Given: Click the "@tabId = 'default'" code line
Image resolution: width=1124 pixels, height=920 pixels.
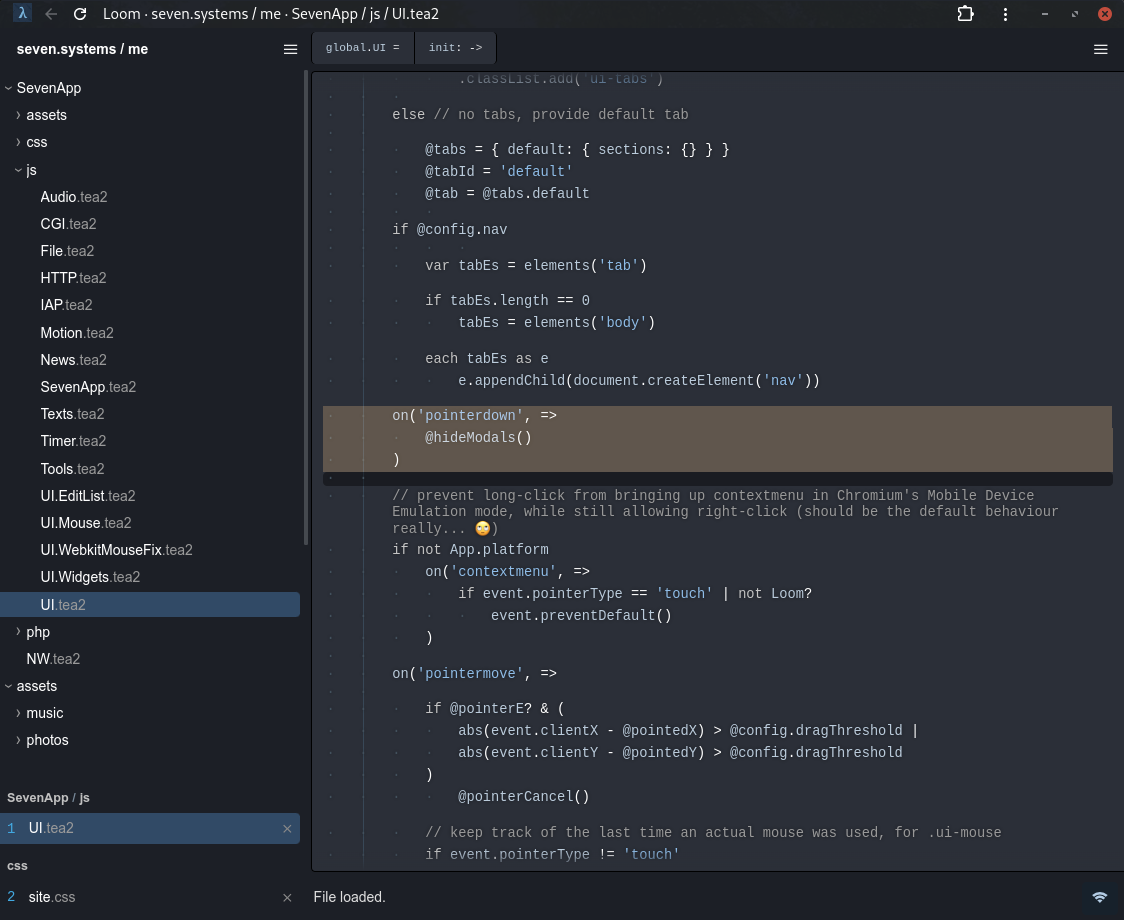Looking at the screenshot, I should point(499,171).
